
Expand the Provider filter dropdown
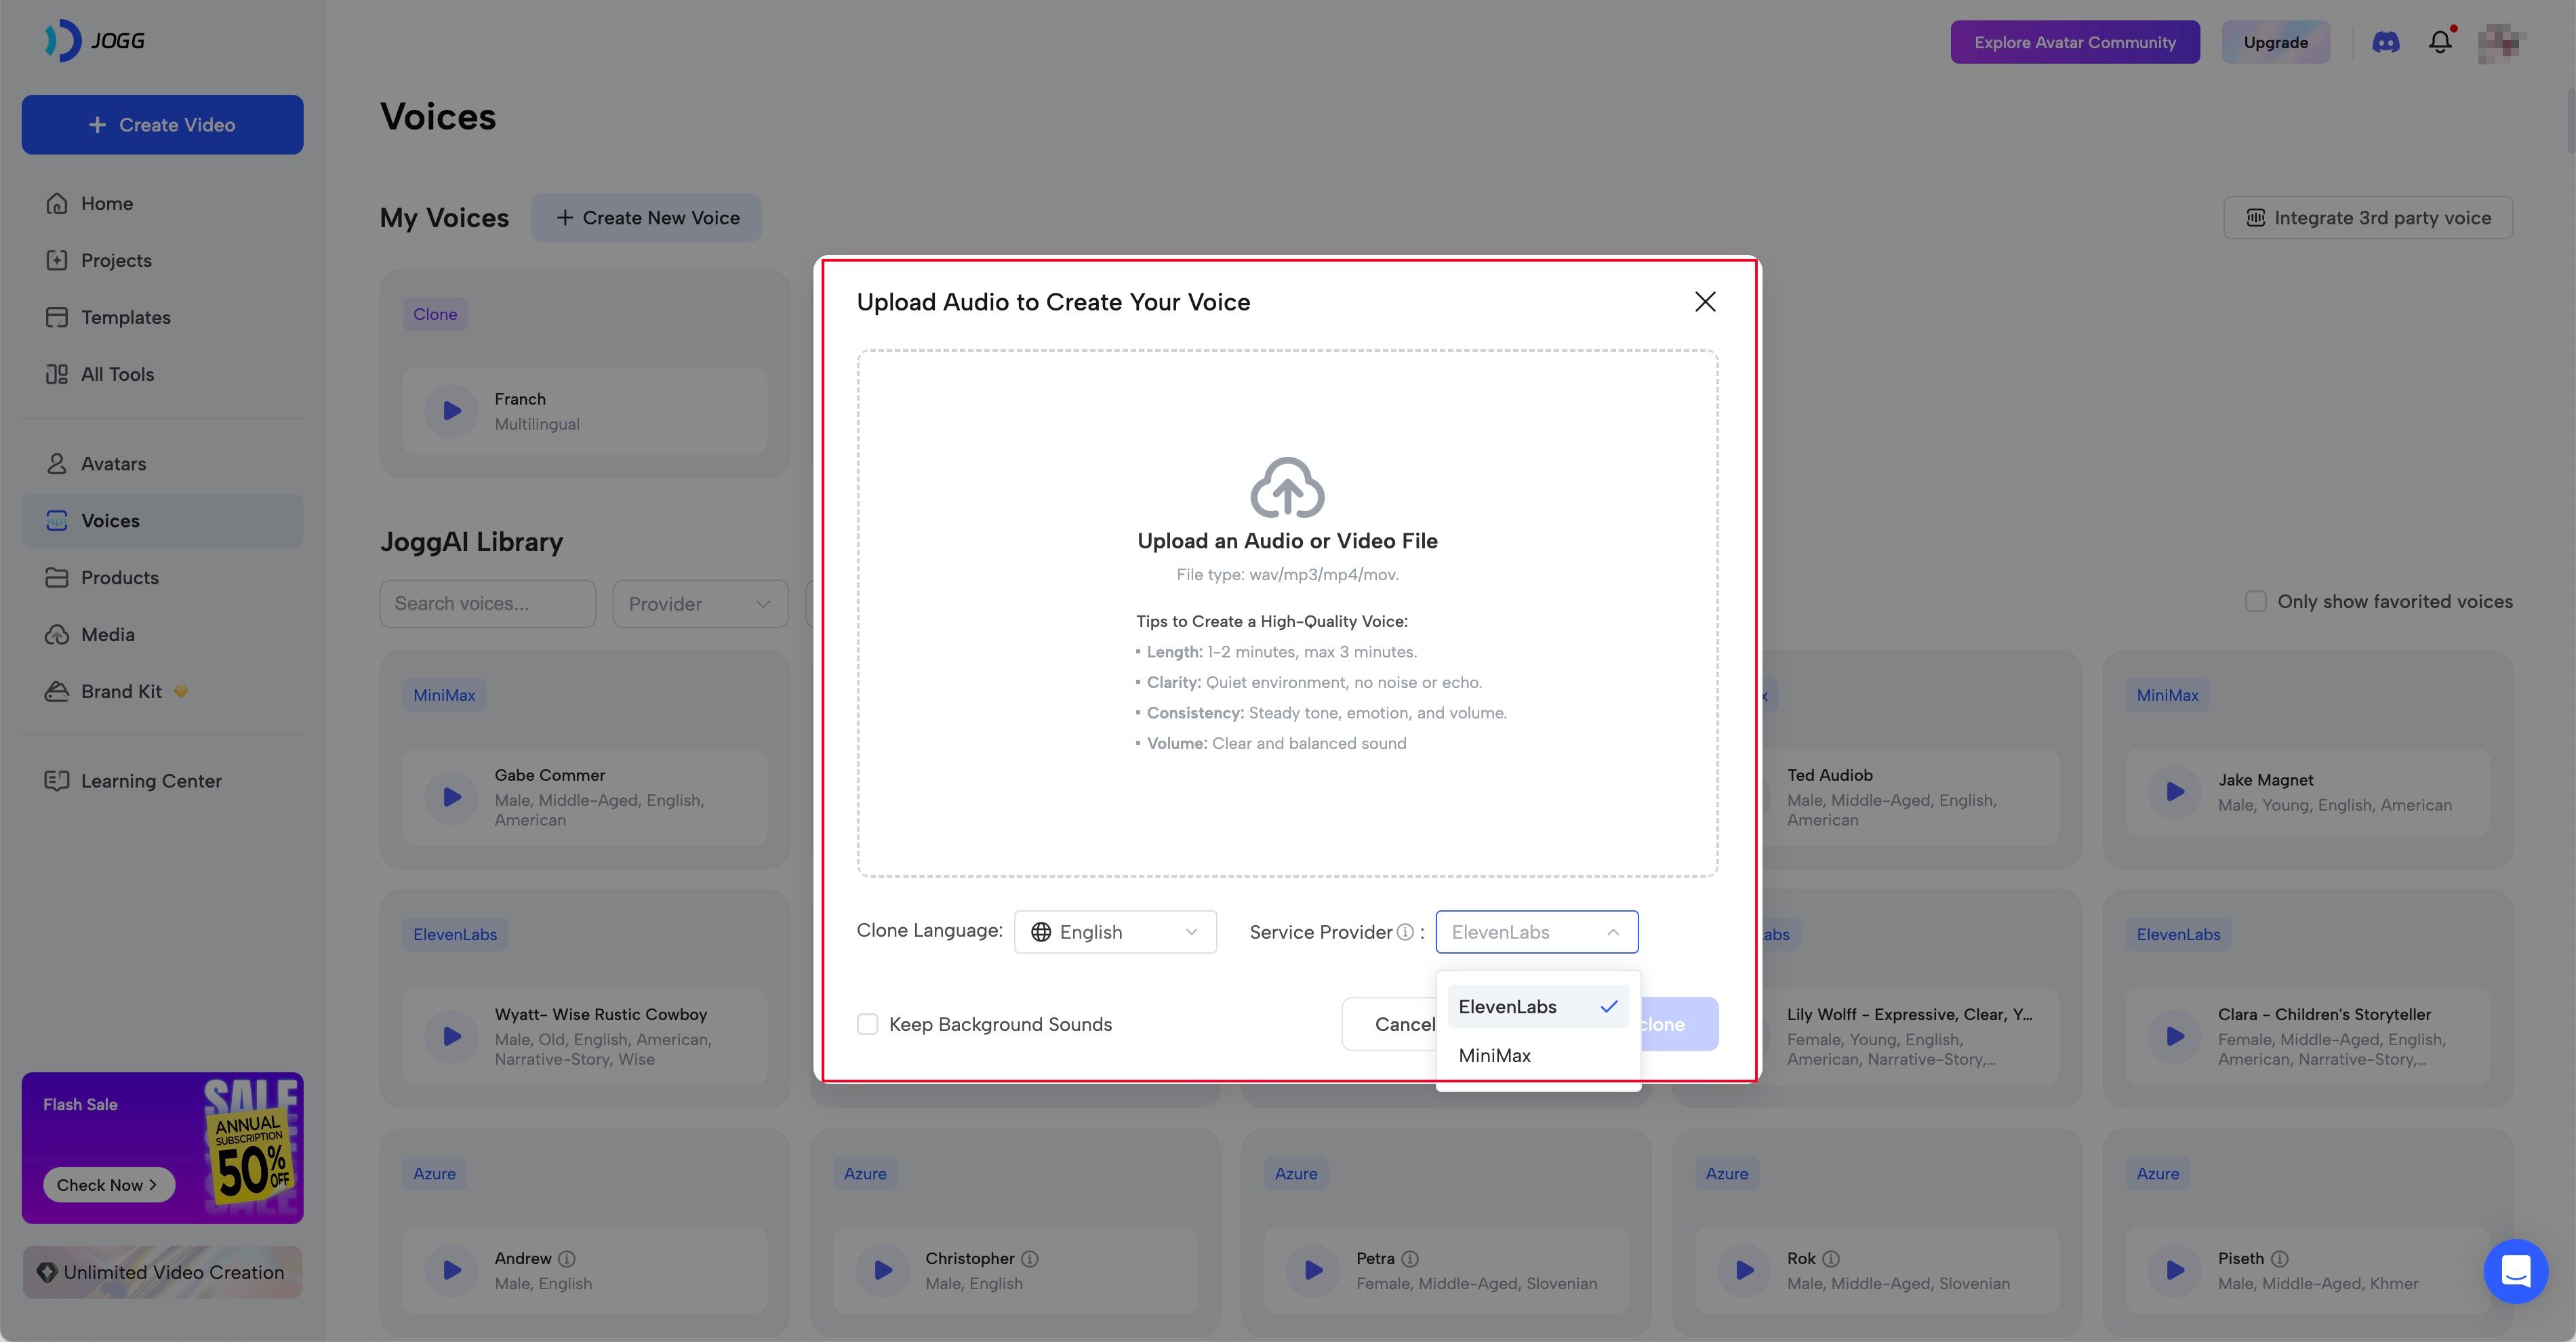click(x=699, y=604)
